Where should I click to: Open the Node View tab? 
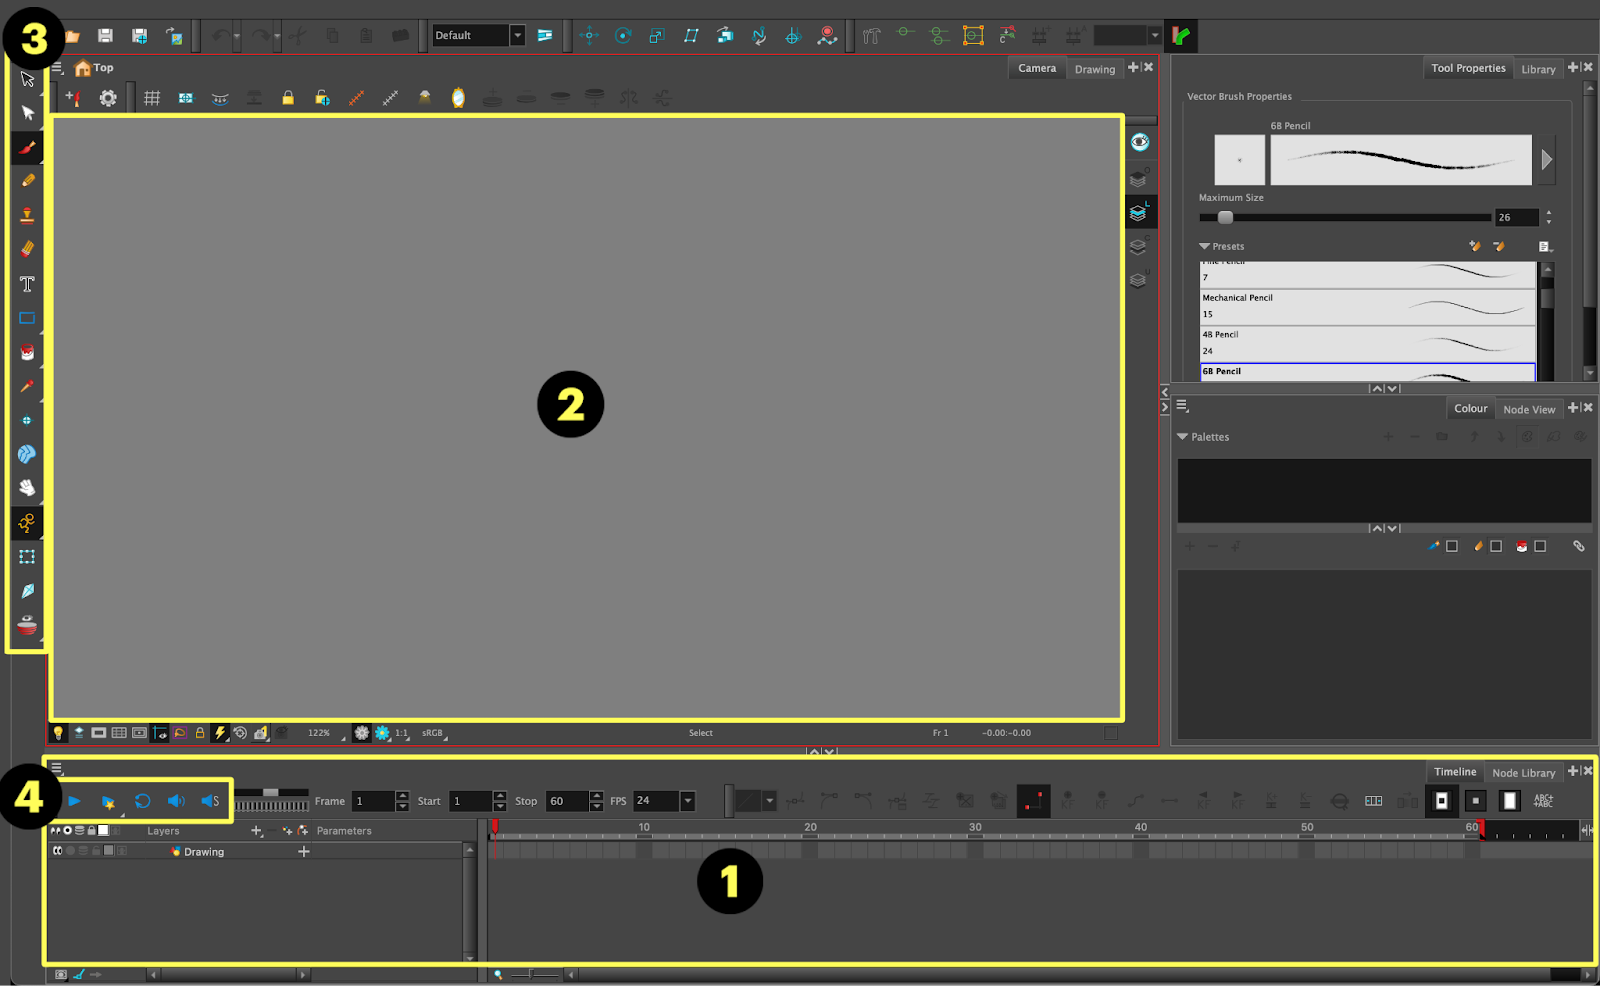(x=1528, y=409)
